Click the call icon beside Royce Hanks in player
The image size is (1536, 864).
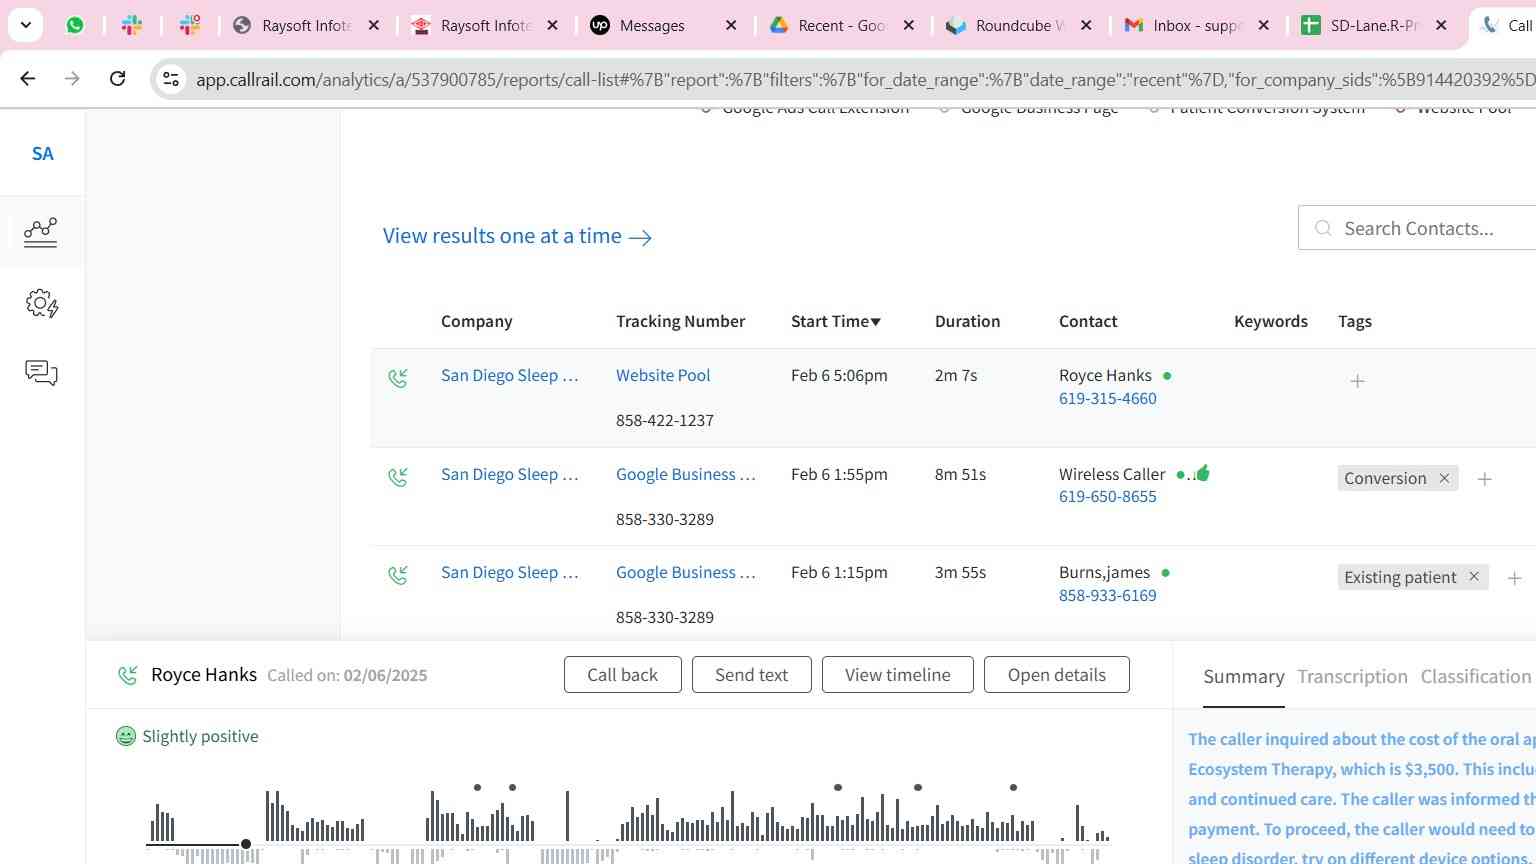(128, 675)
